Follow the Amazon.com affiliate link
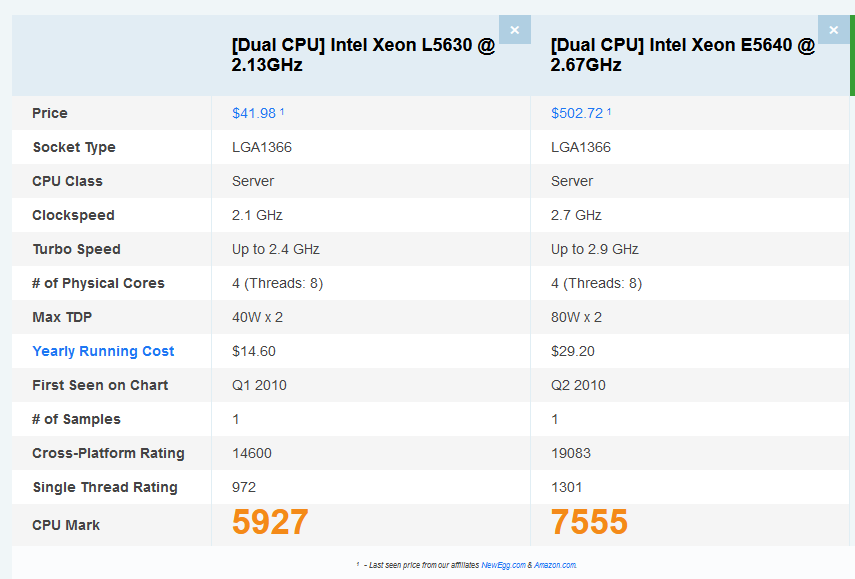Viewport: 855px width, 579px height. (555, 565)
